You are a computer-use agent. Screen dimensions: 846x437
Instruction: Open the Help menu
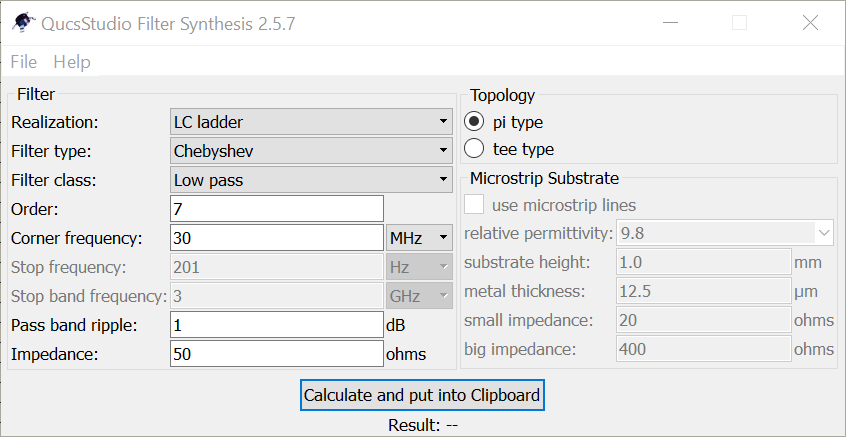click(71, 62)
